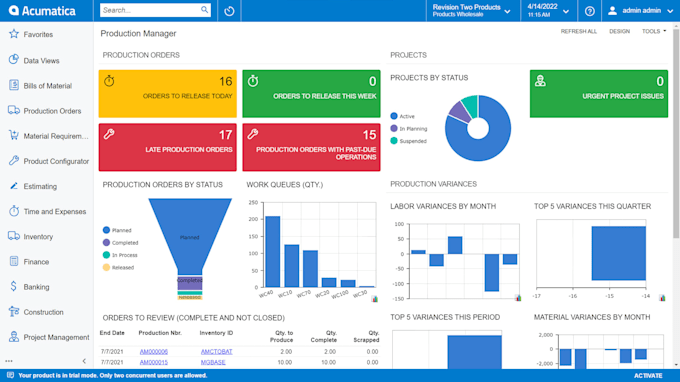Open Bills of Material sidebar icon
Image resolution: width=680 pixels, height=382 pixels.
pyautogui.click(x=14, y=85)
